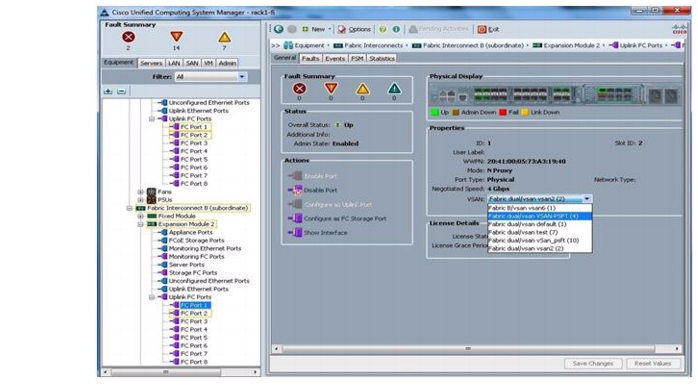The width and height of the screenshot is (698, 386).
Task: Collapse the upper Uplink FC Ports node
Action: (152, 119)
